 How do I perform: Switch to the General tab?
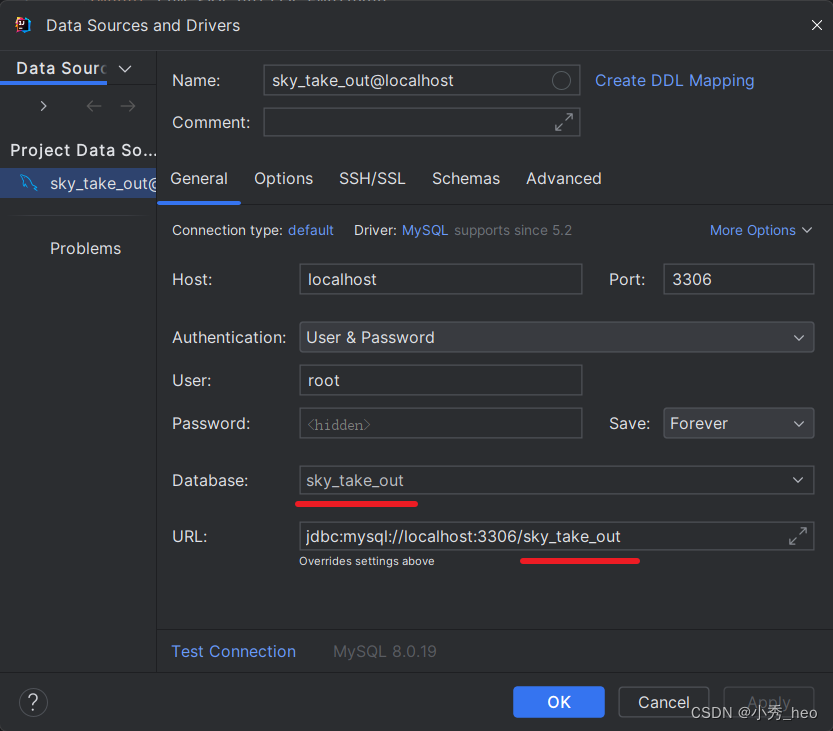199,178
